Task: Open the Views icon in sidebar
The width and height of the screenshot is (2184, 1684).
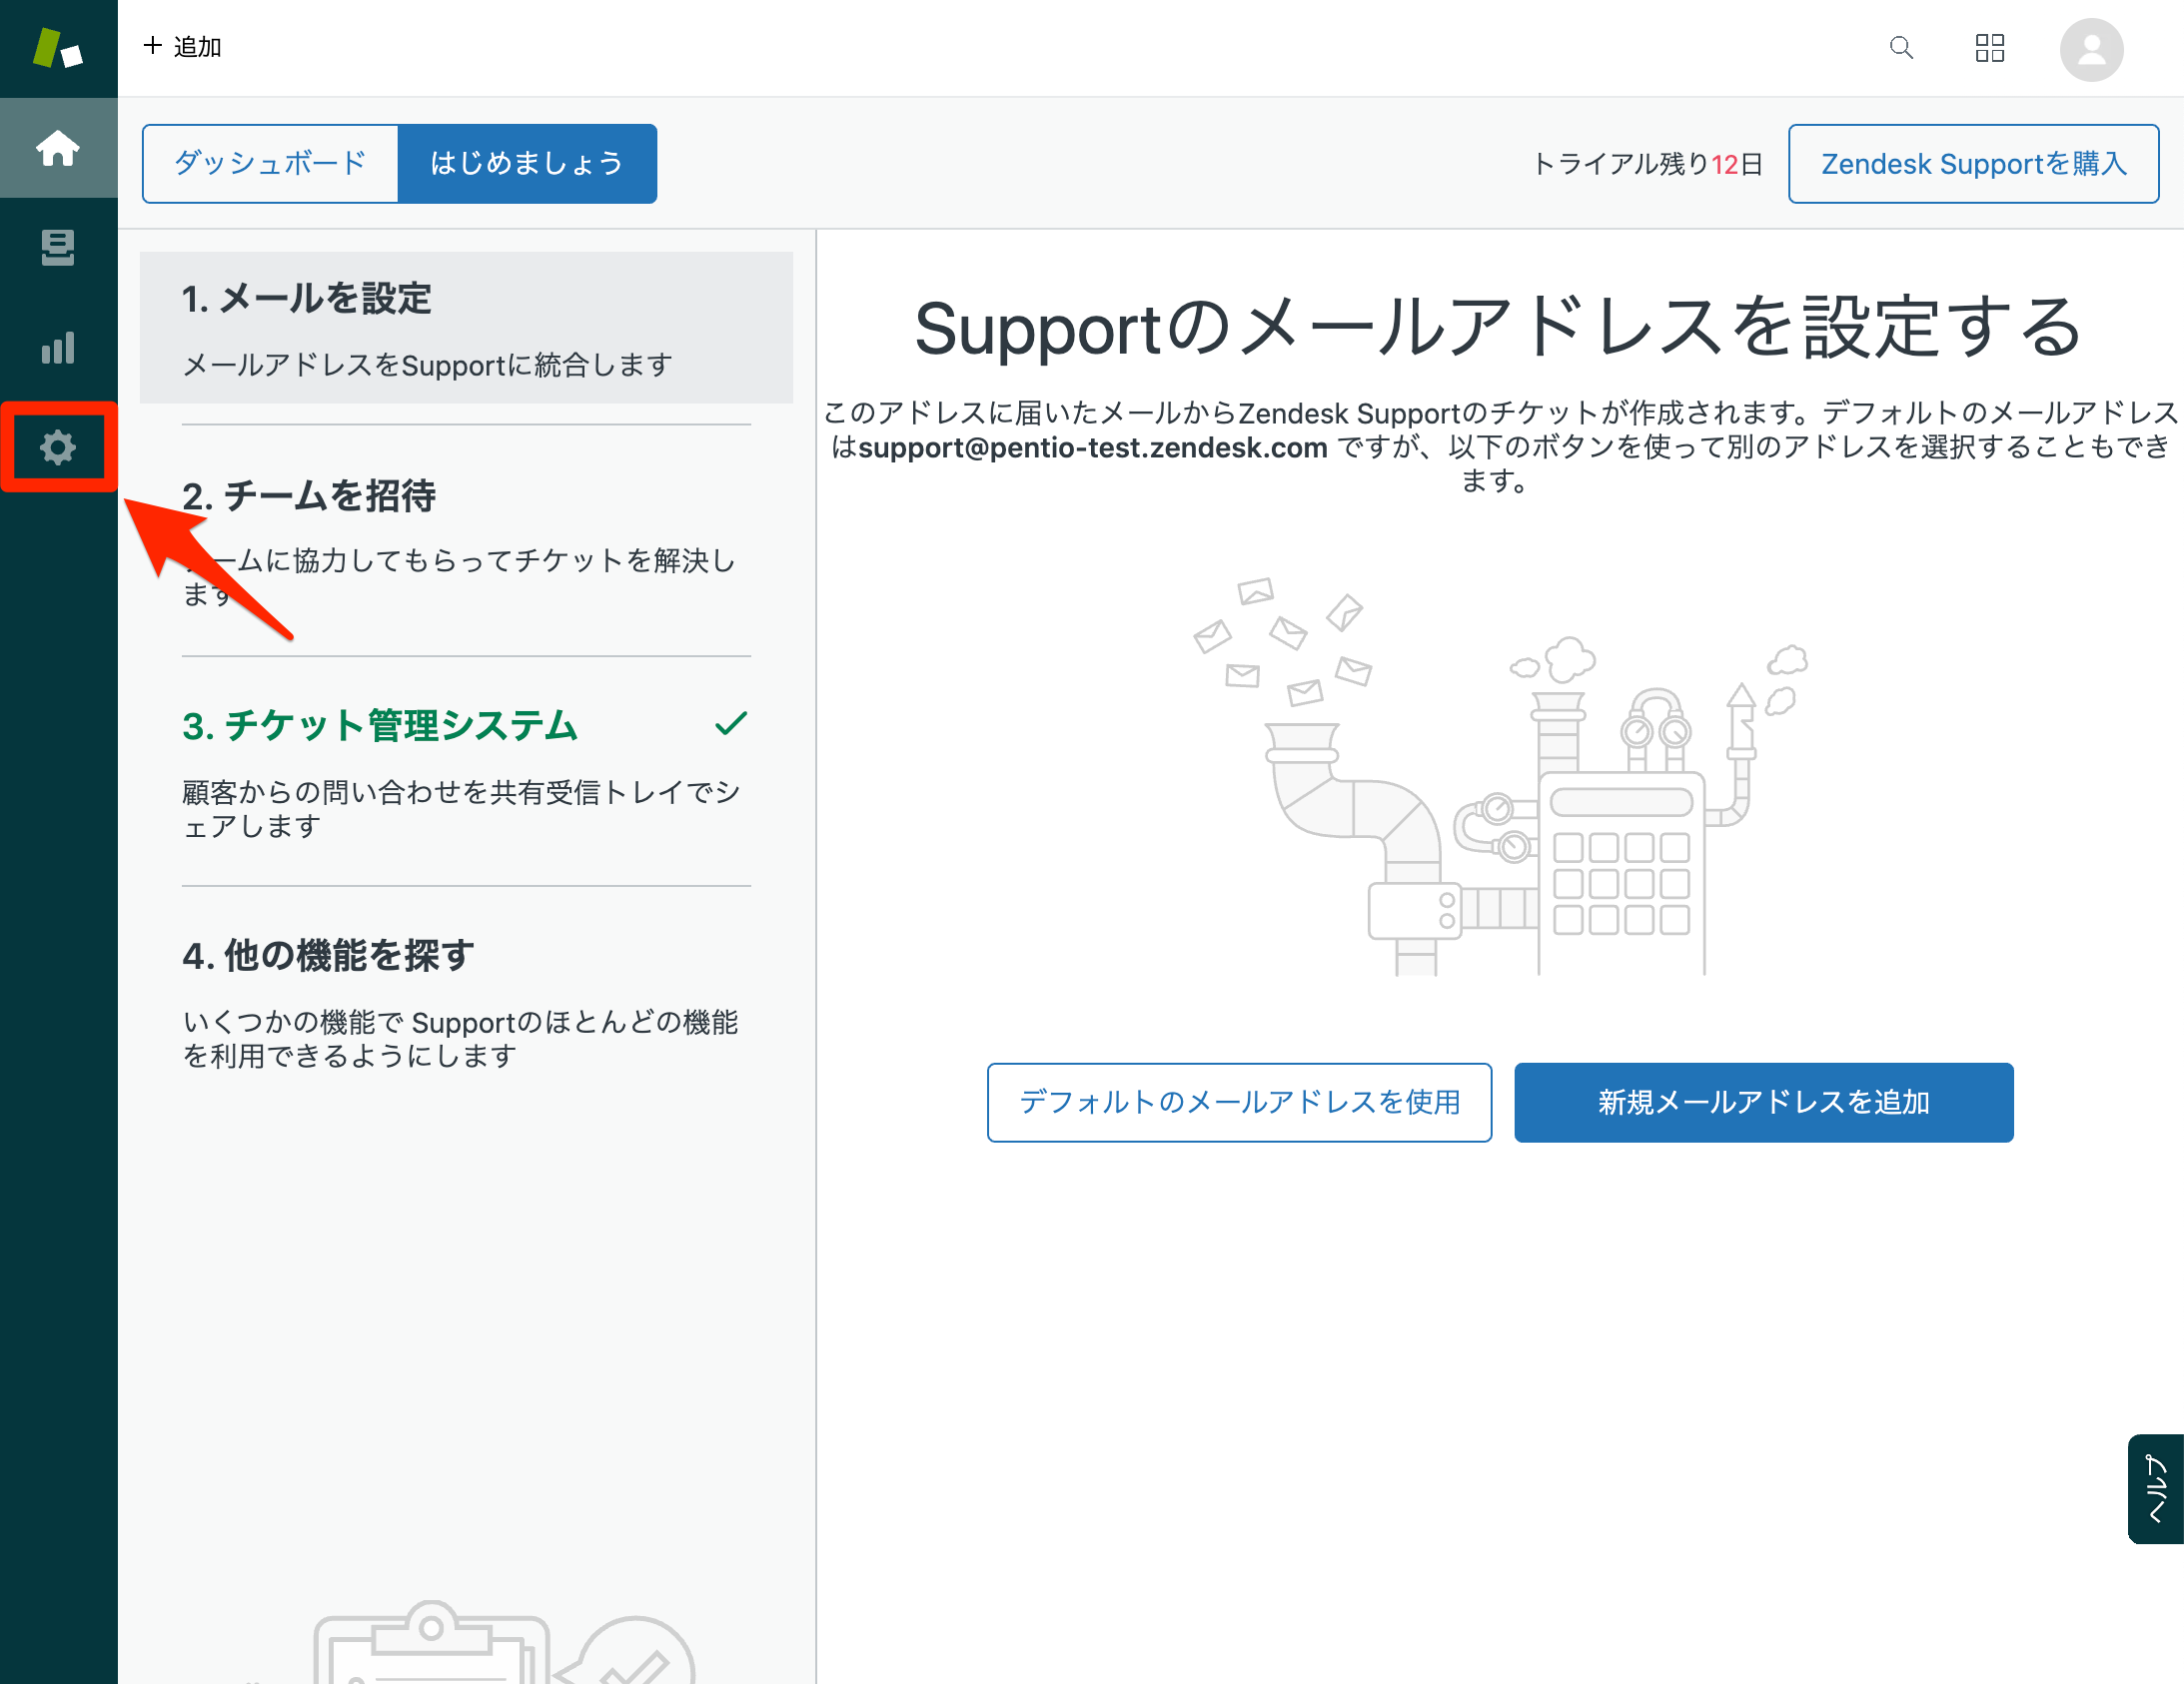Action: [58, 247]
